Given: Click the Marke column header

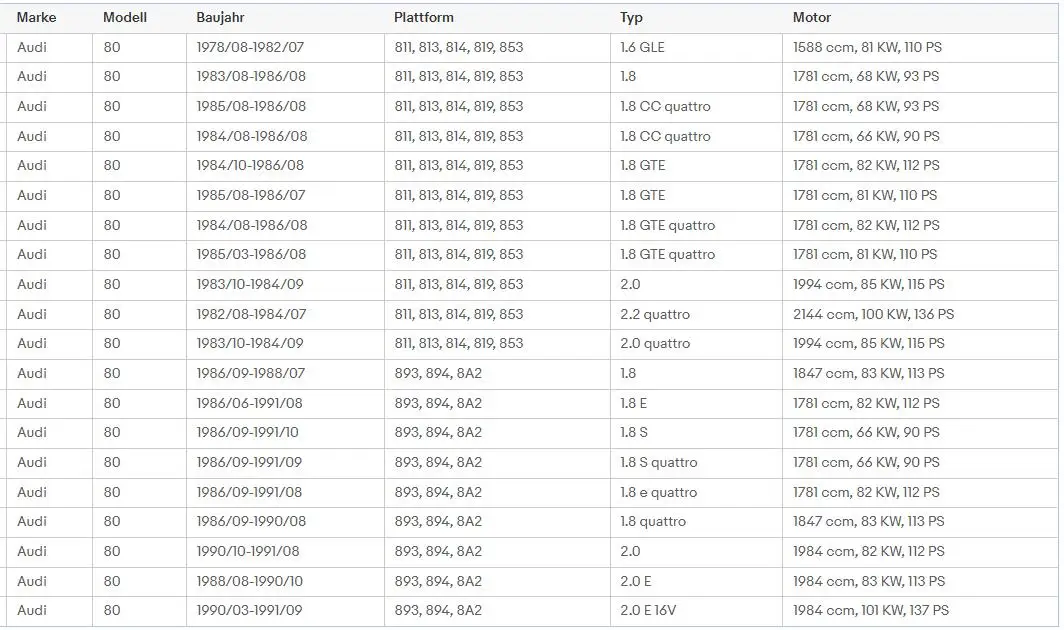Looking at the screenshot, I should click(x=36, y=17).
